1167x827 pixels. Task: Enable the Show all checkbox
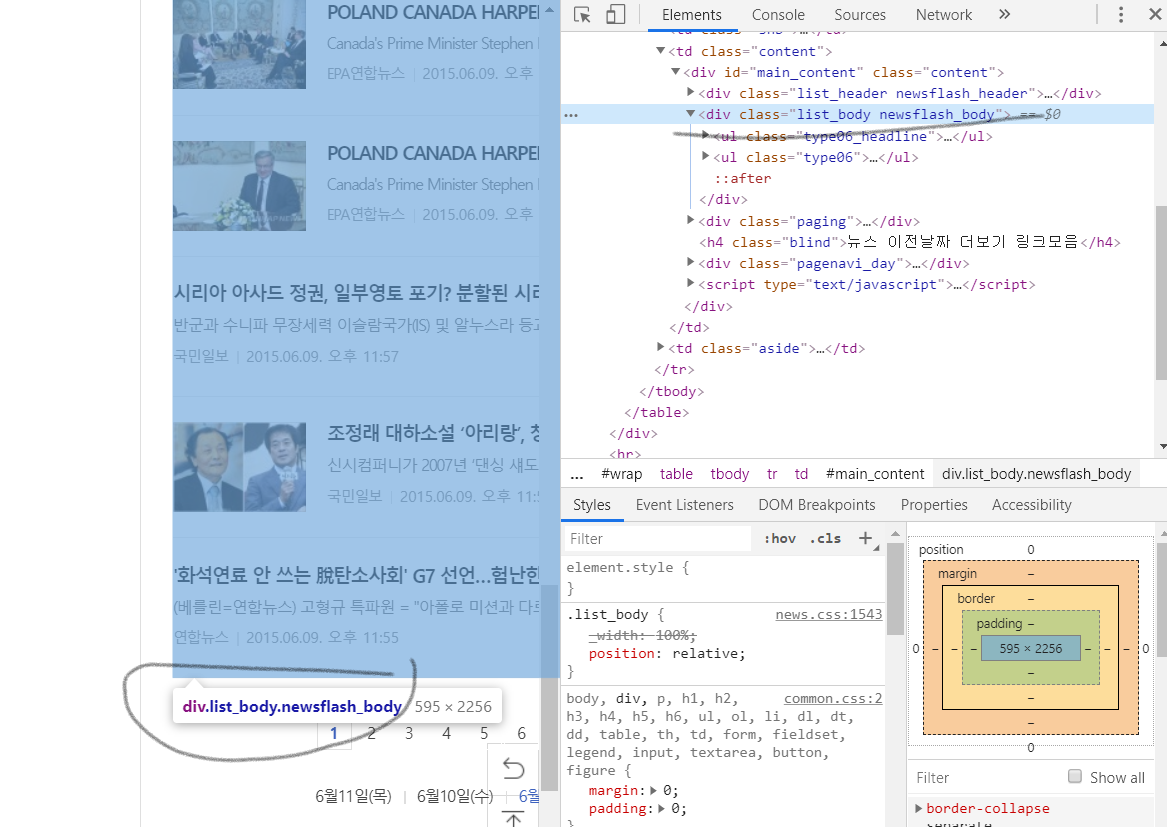(1075, 776)
